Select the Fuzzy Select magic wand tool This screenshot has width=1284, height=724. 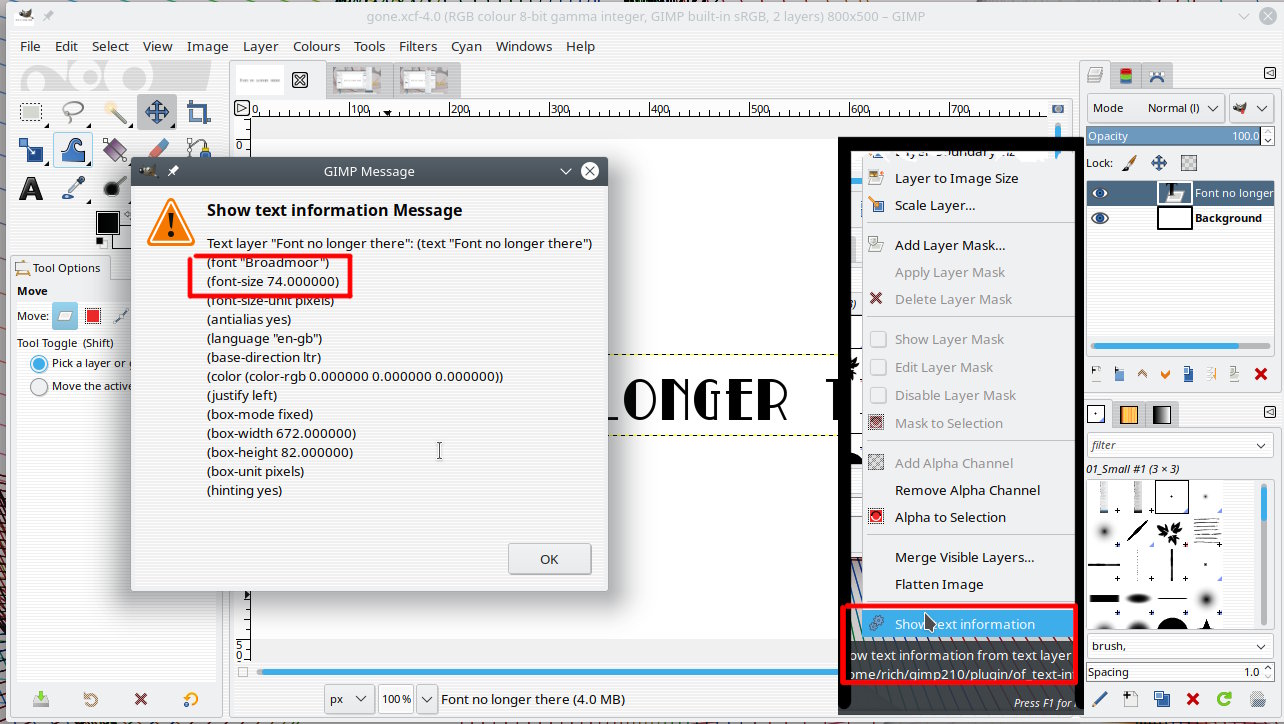(115, 111)
